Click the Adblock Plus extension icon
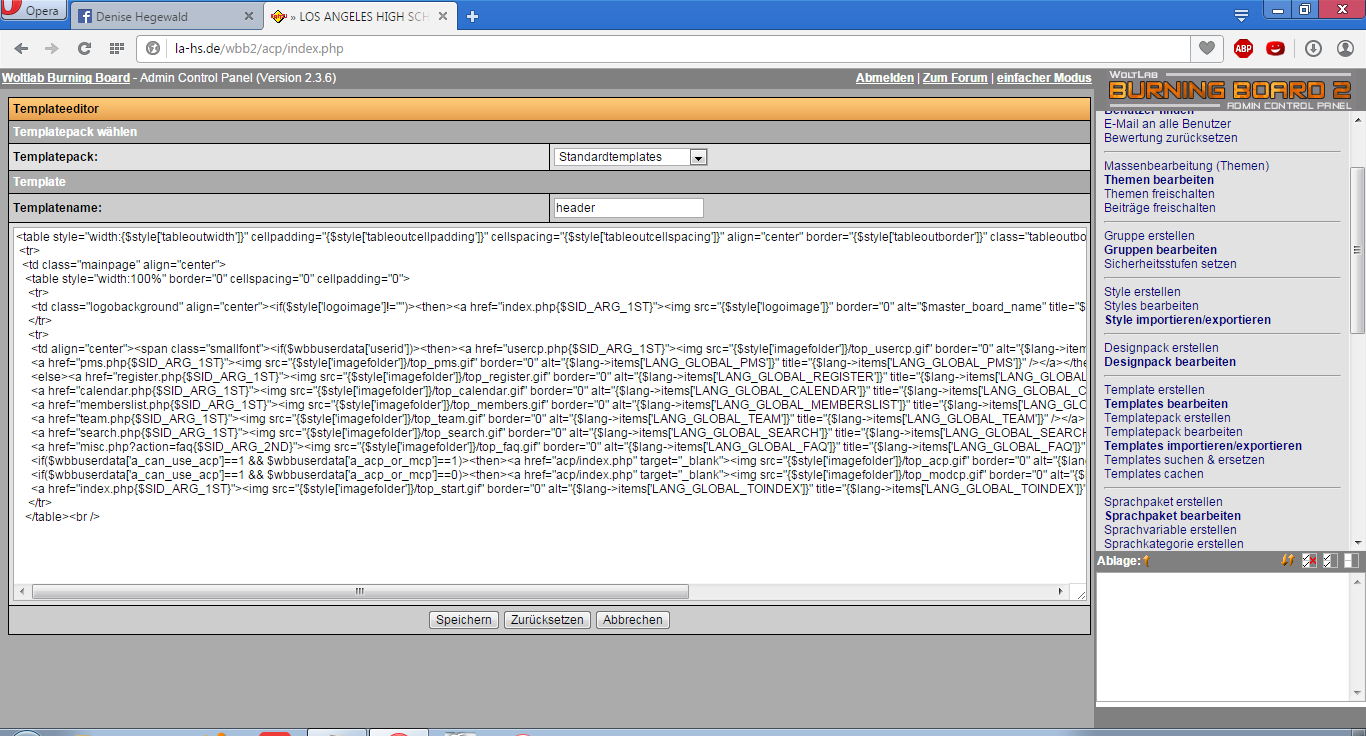The width and height of the screenshot is (1366, 736). click(1243, 48)
